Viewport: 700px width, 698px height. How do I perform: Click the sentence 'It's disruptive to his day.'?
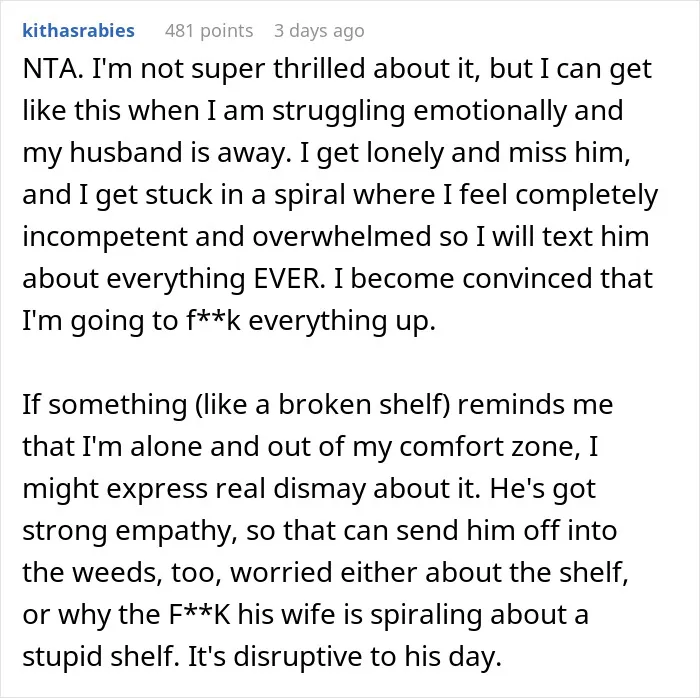pos(345,656)
